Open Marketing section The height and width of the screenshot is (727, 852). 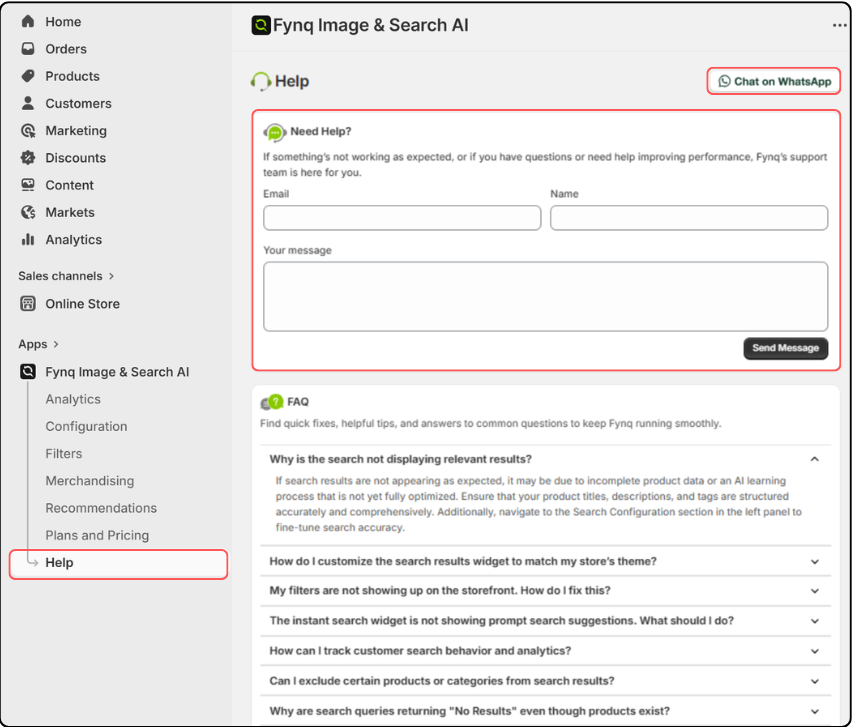pos(76,130)
